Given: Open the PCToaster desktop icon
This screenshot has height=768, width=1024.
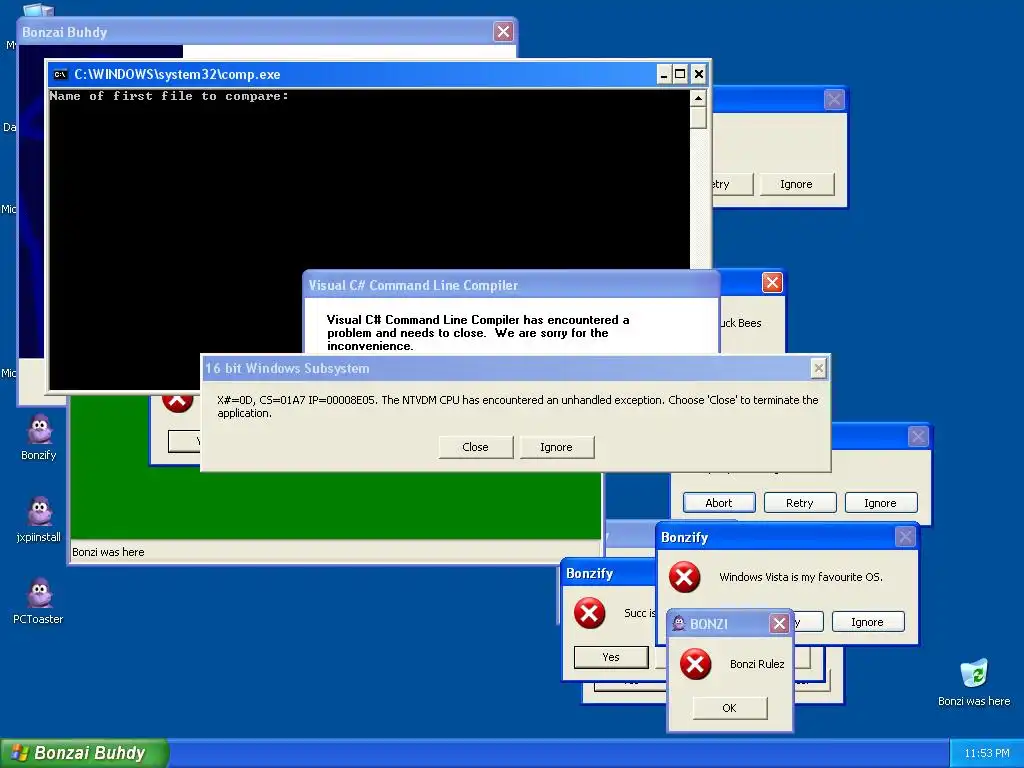Looking at the screenshot, I should coord(39,601).
